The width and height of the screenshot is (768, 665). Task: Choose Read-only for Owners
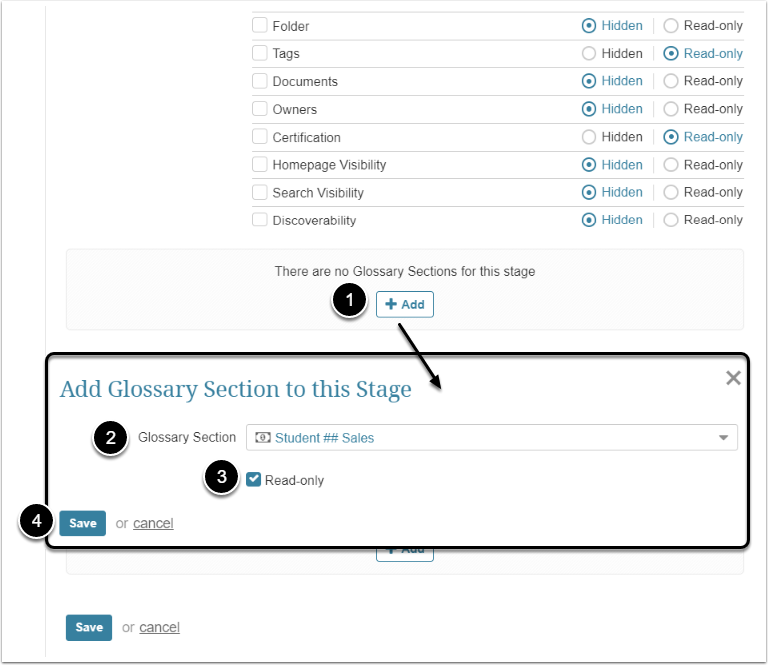(671, 109)
